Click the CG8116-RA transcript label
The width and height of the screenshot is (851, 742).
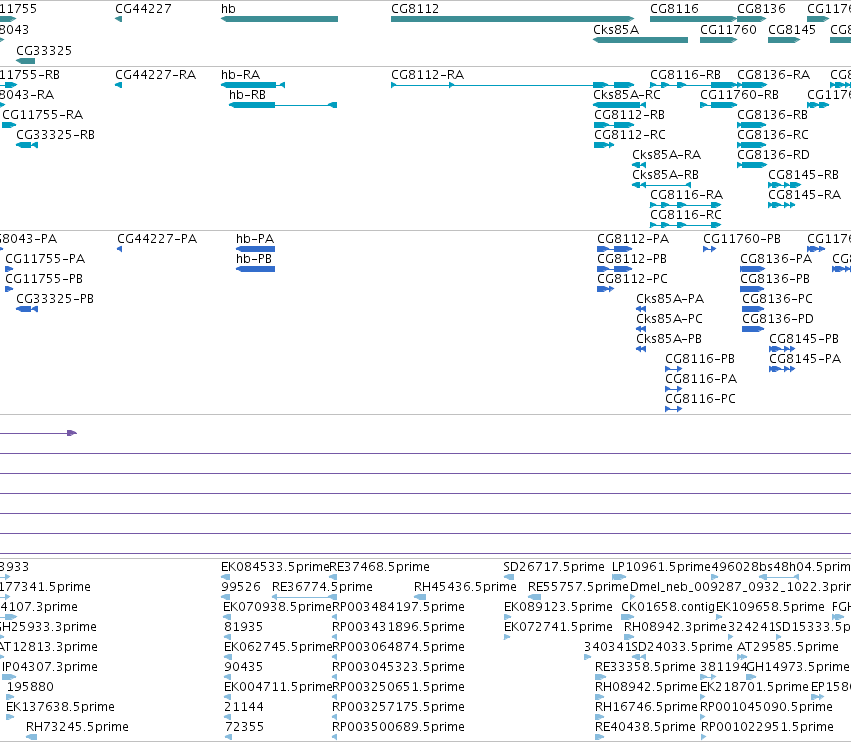coord(687,194)
